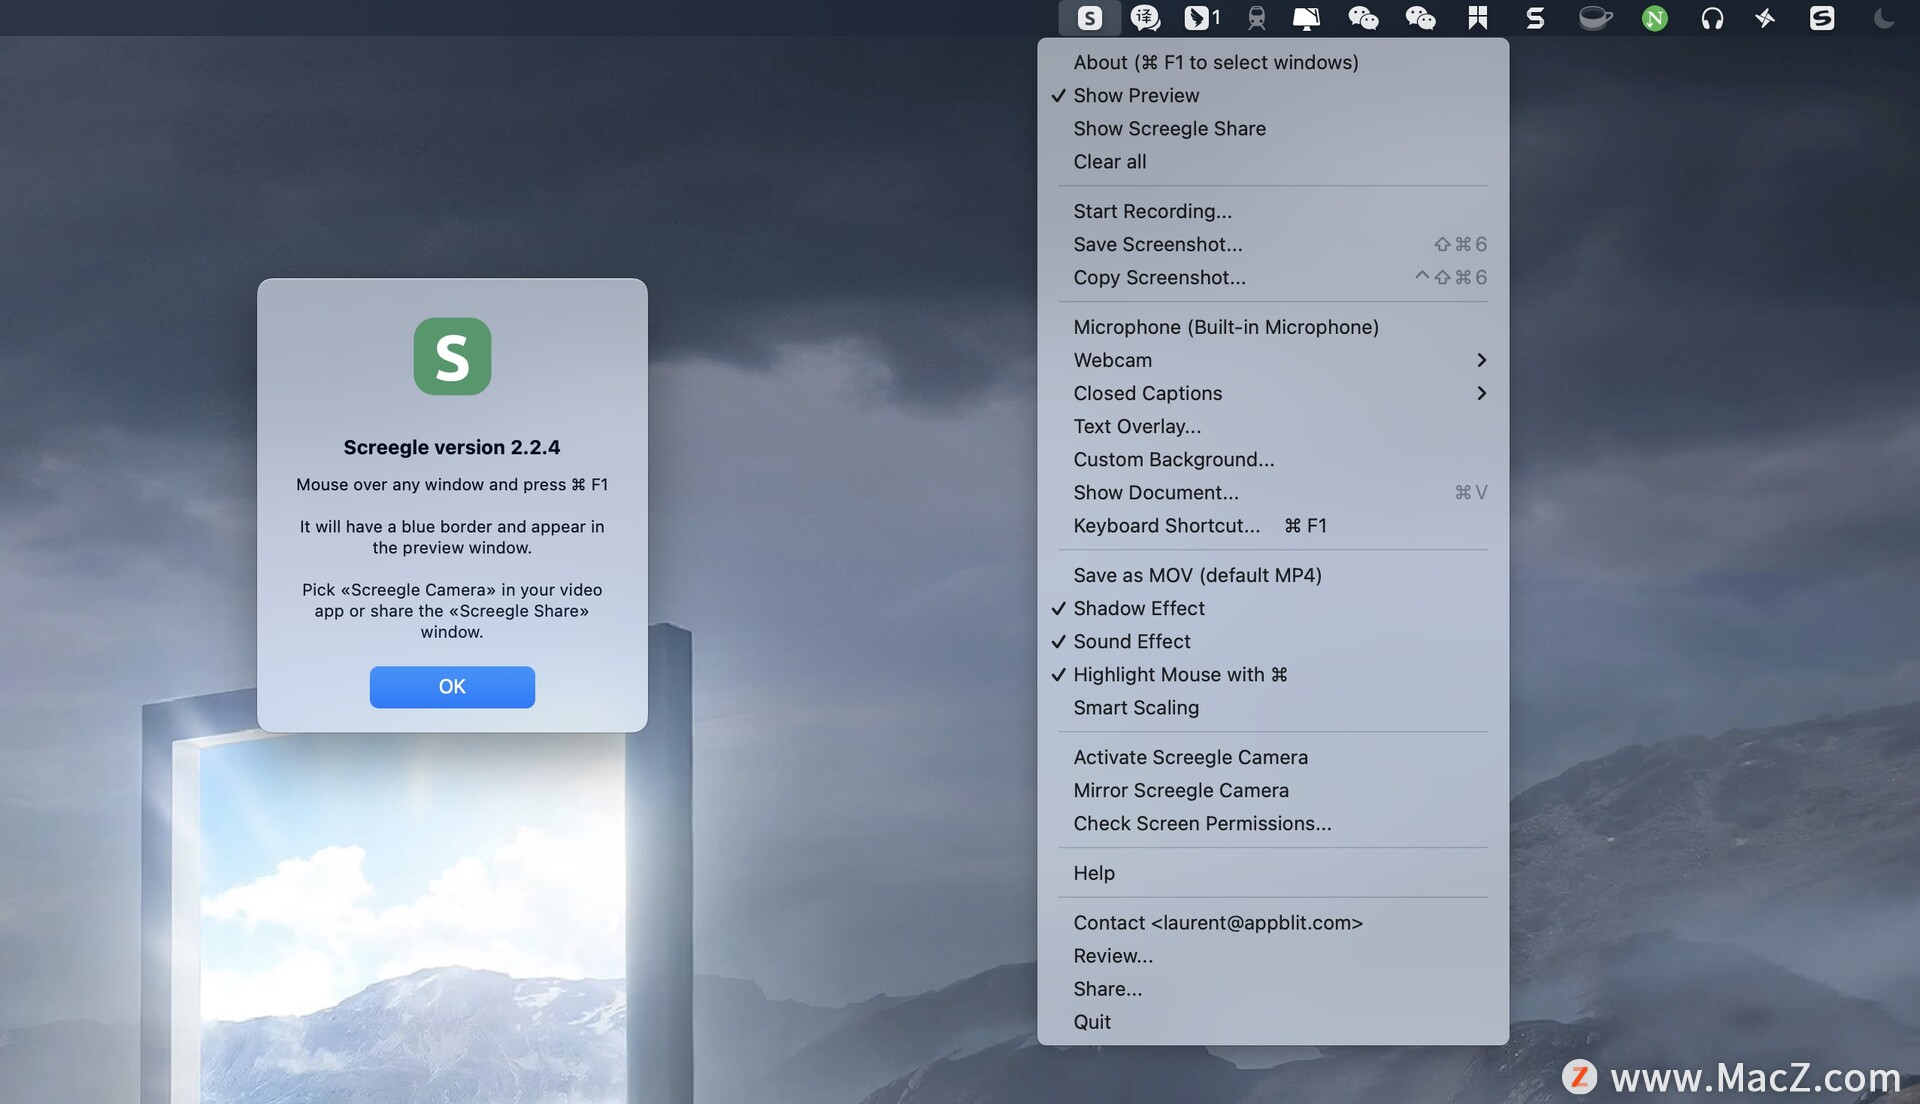Click 'Mouse over any window and press ⌘ F1' text

pos(452,484)
